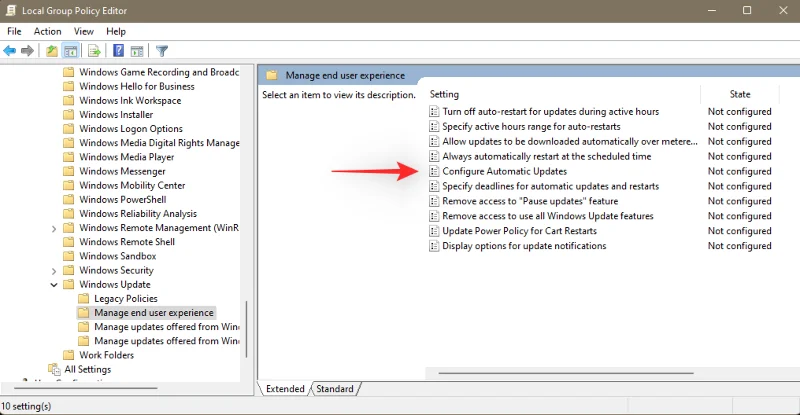The image size is (800, 415).
Task: Click the Back arrow toolbar icon
Action: click(10, 51)
